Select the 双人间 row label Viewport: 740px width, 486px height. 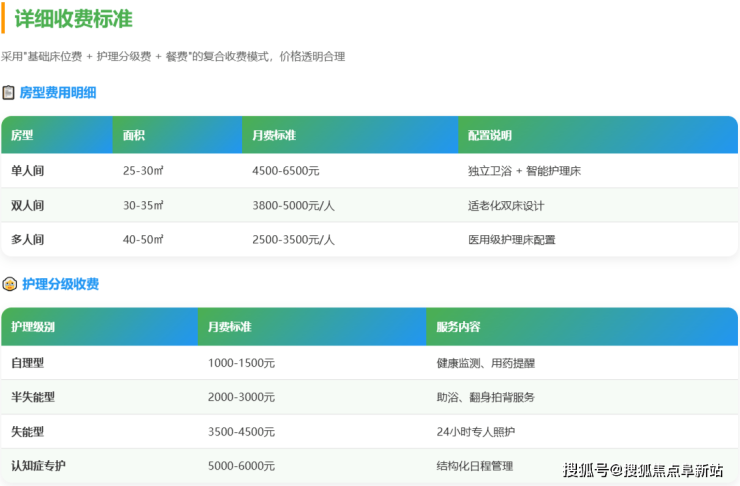27,206
